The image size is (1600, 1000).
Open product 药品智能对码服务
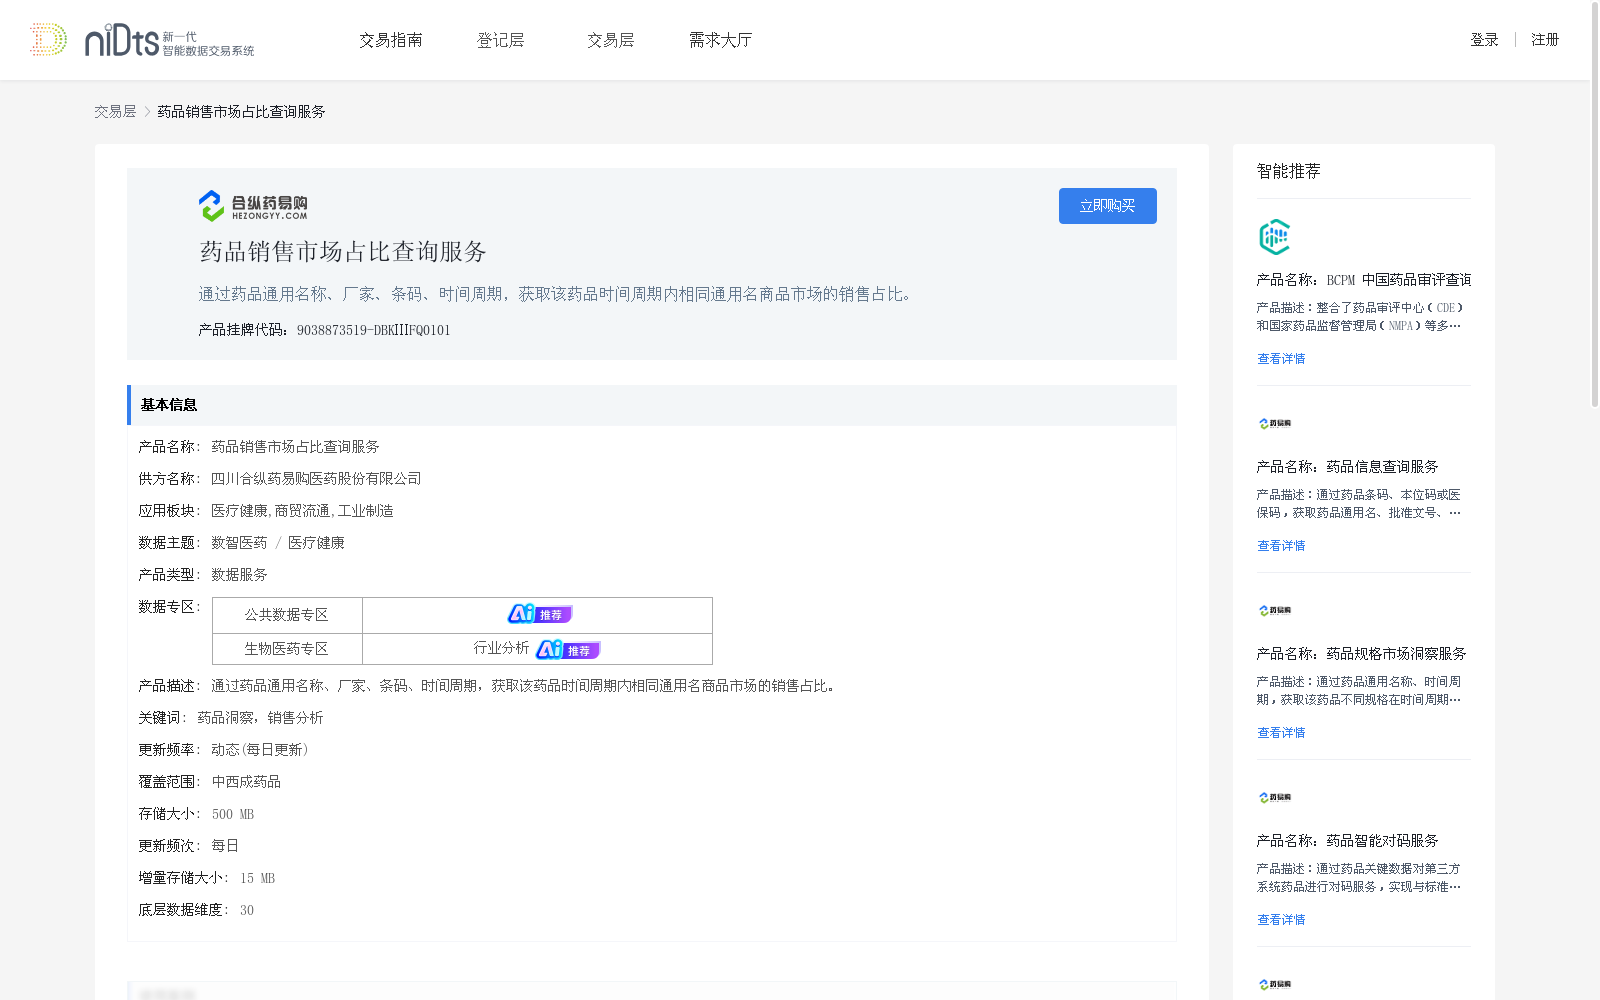coord(1347,841)
